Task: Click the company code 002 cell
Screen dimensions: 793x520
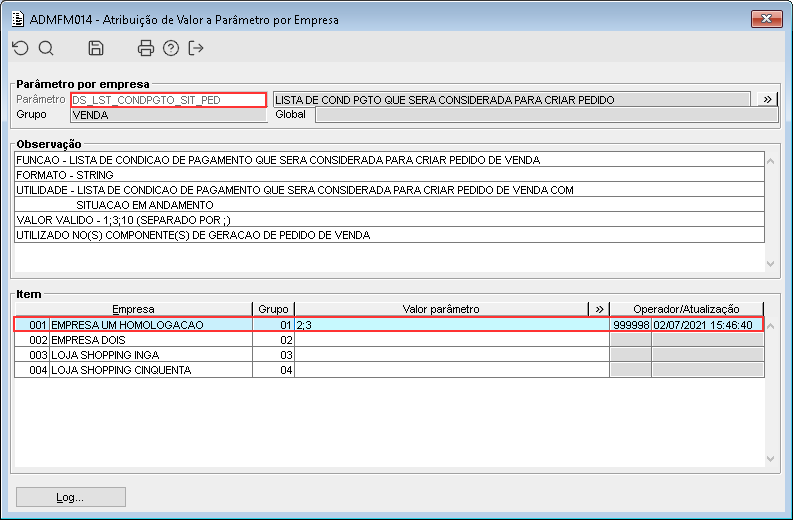Action: [x=32, y=339]
